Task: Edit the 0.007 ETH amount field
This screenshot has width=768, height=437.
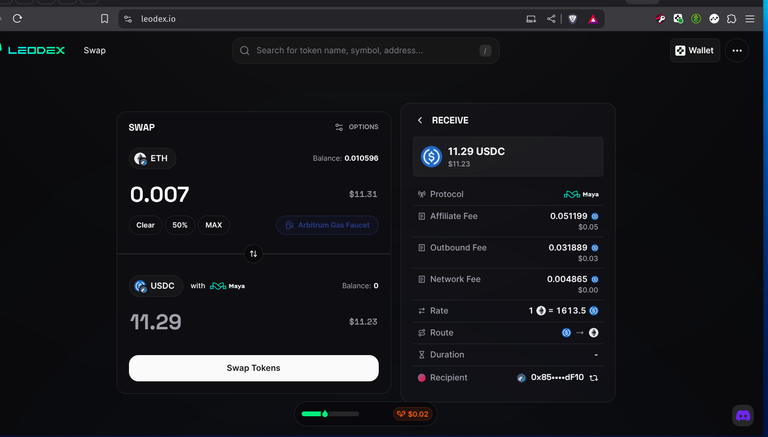Action: point(160,194)
